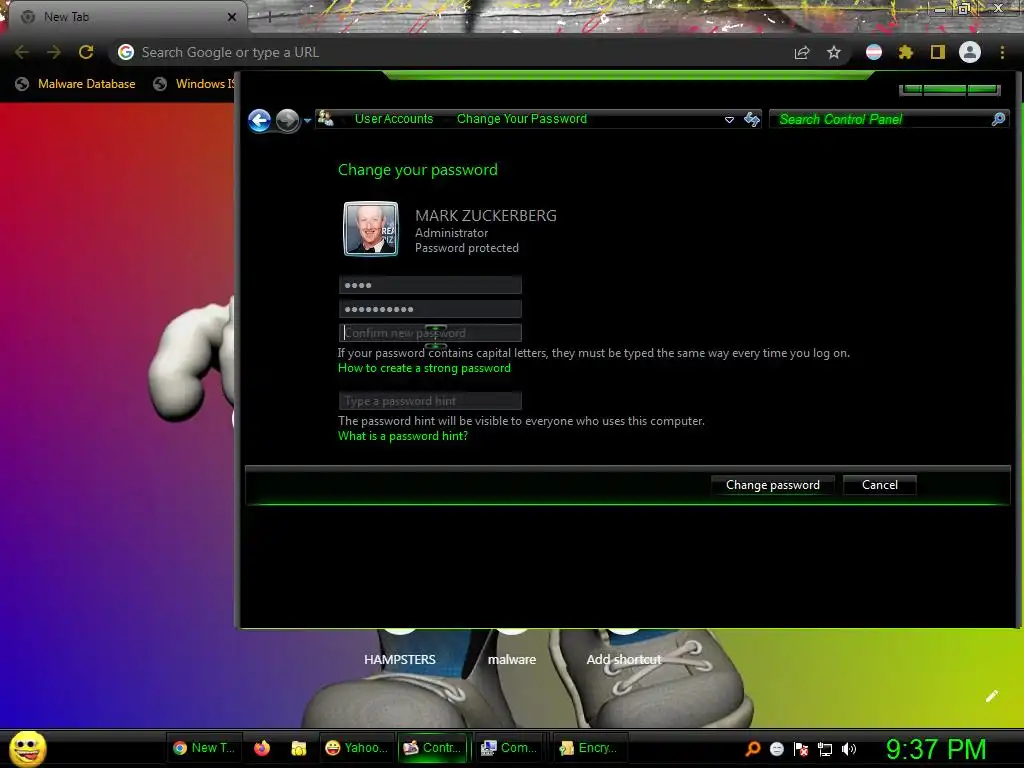The height and width of the screenshot is (768, 1024).
Task: Click Chrome back navigation arrow
Action: tap(22, 52)
